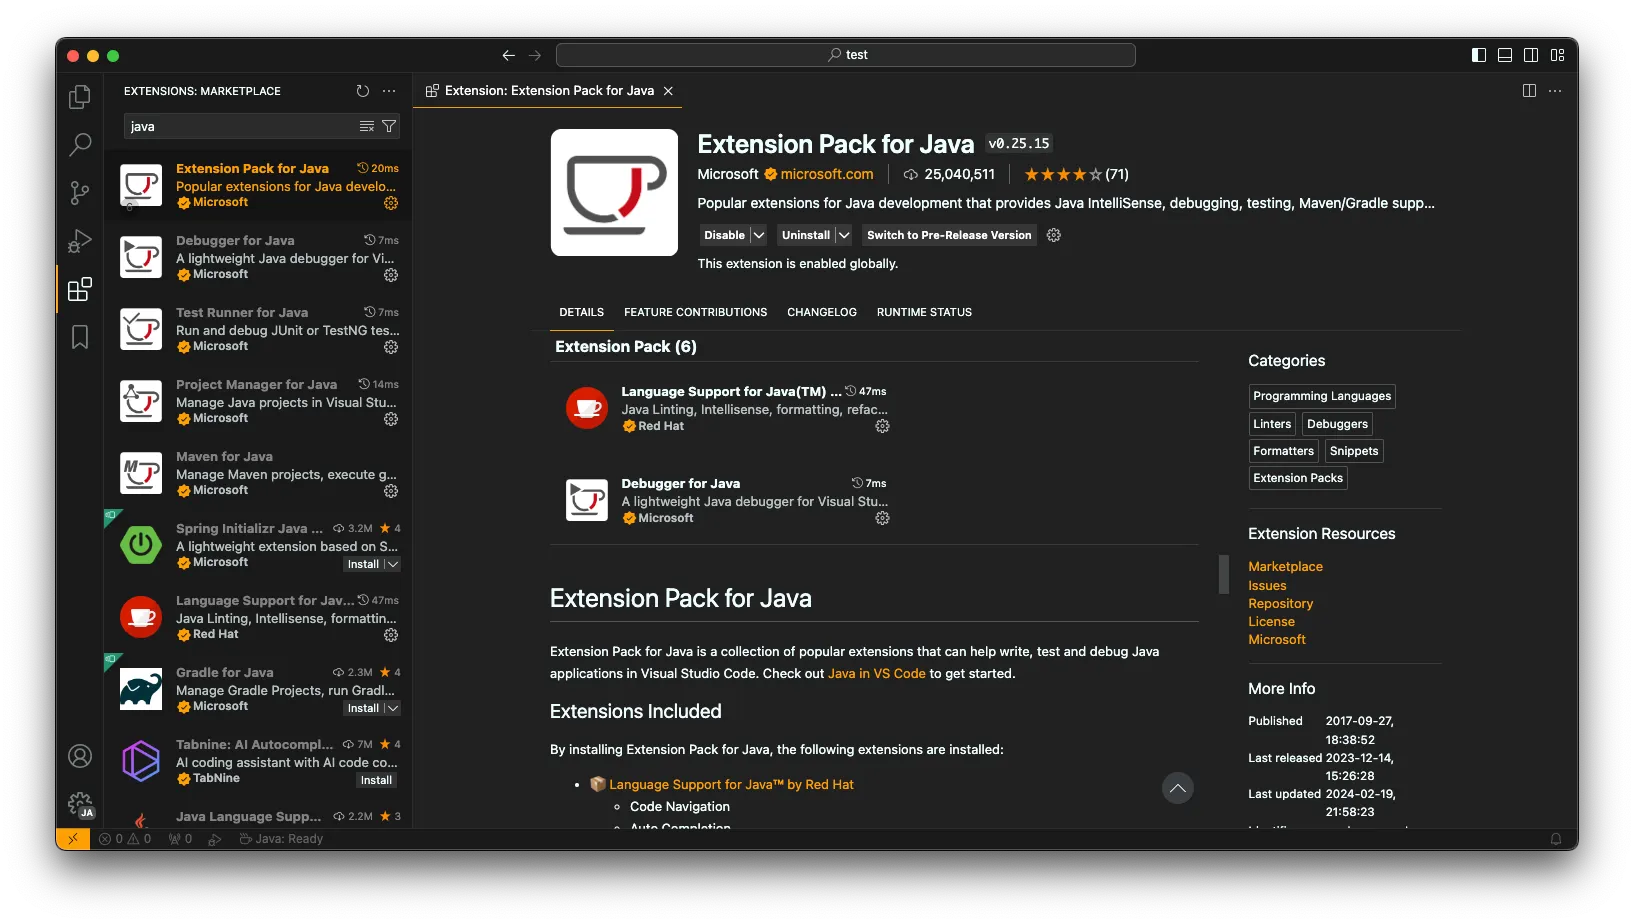Open errors and warnings in status bar
The width and height of the screenshot is (1634, 924).
tap(125, 839)
